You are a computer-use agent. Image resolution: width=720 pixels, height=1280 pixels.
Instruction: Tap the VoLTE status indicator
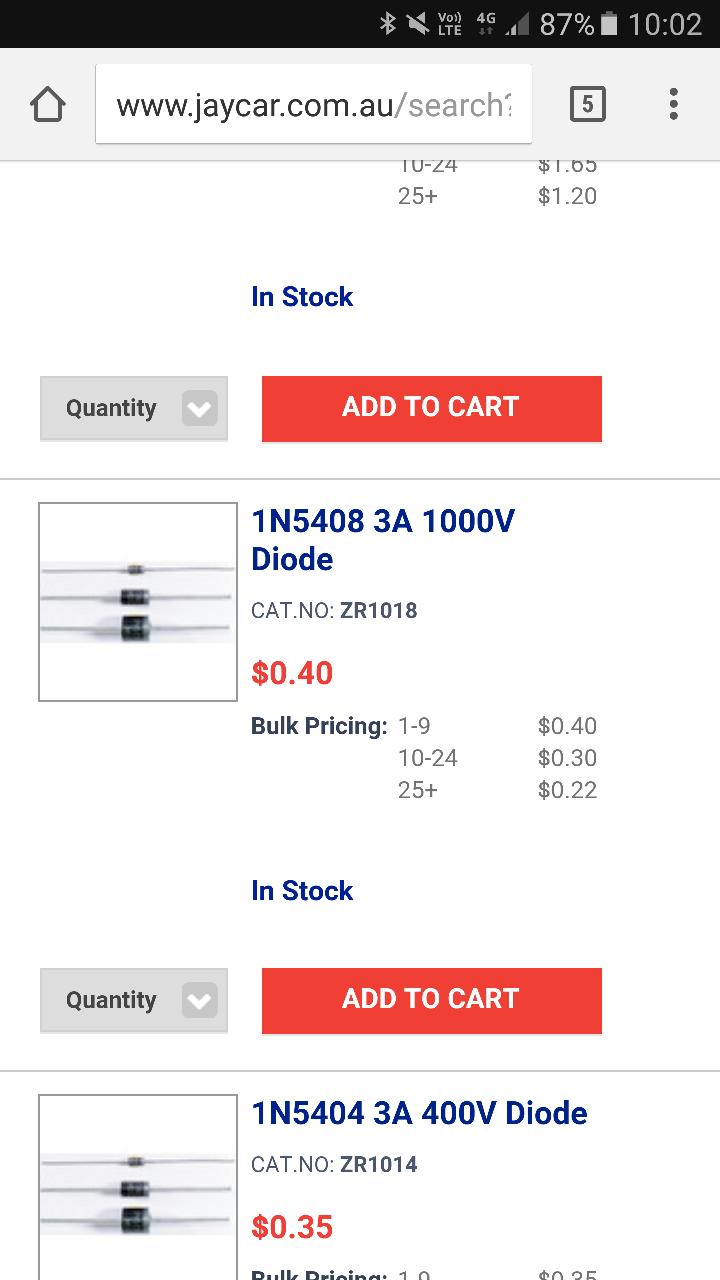(x=450, y=23)
